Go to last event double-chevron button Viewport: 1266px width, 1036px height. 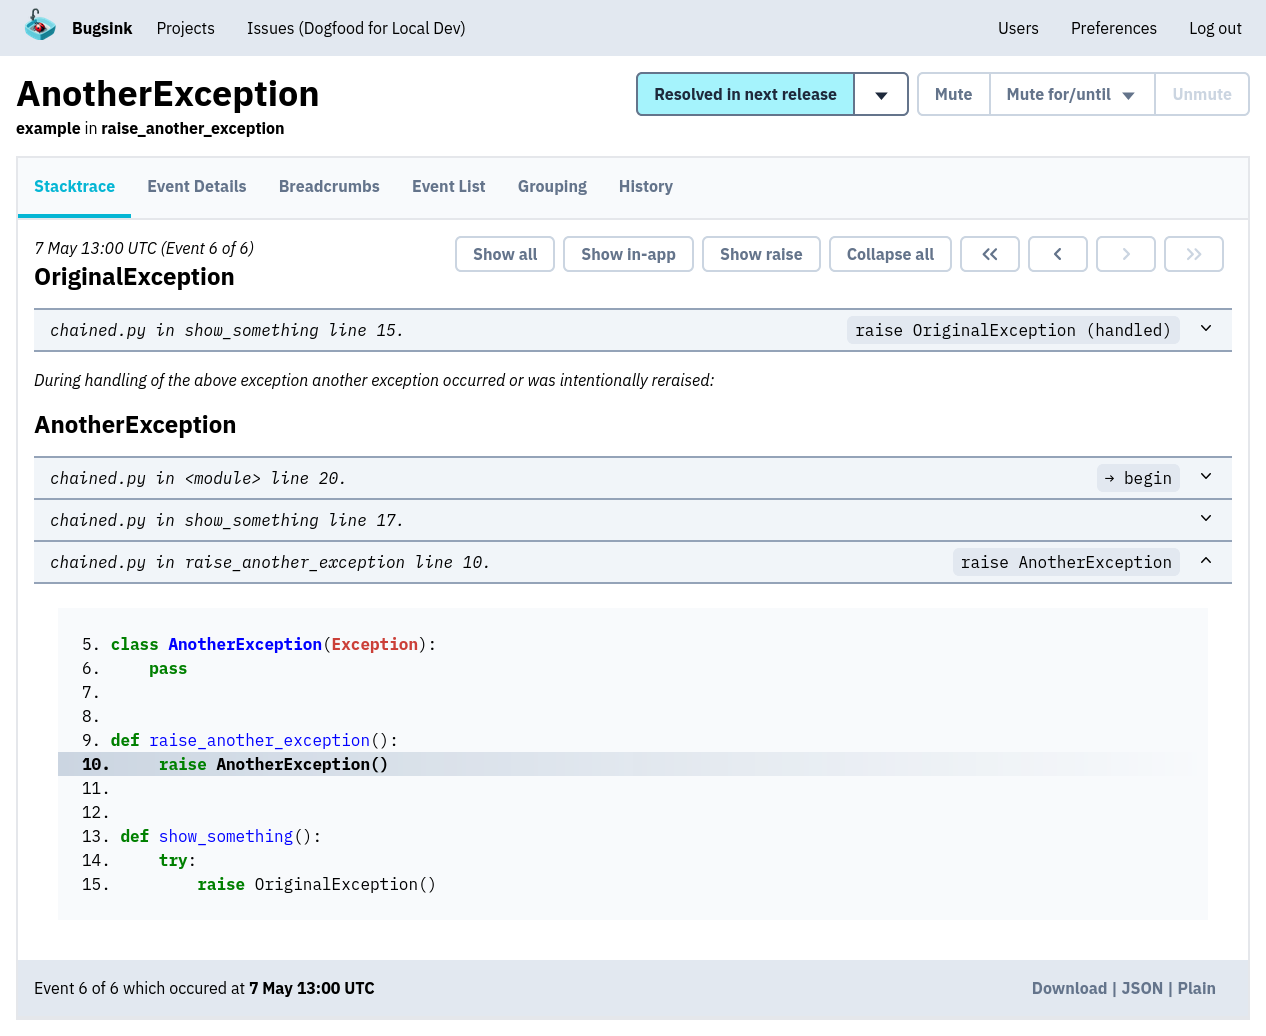(x=1194, y=254)
